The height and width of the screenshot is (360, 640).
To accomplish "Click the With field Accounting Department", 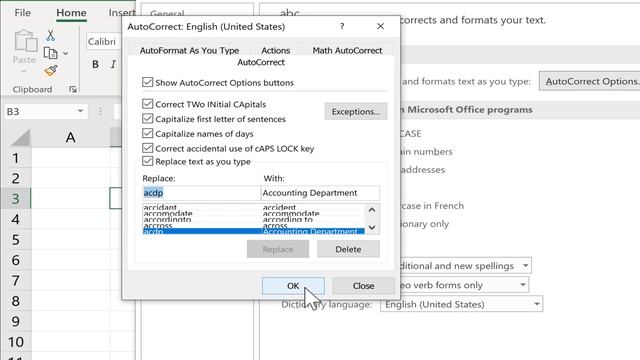I will (x=320, y=193).
